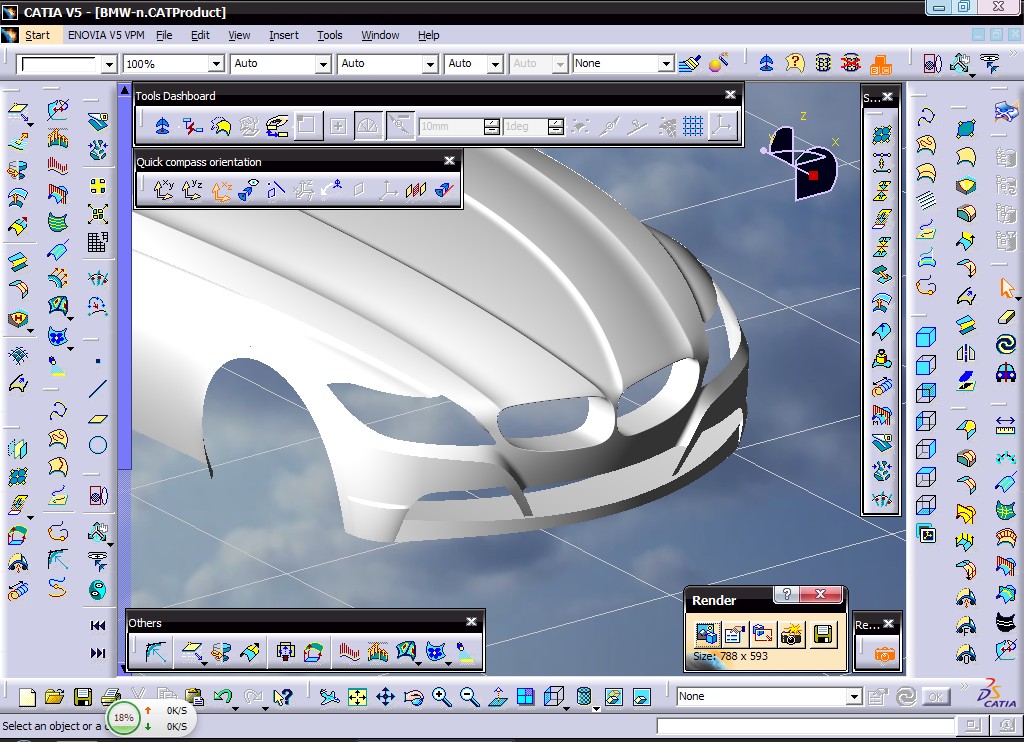The height and width of the screenshot is (742, 1024).
Task: Toggle the grid display in Tools Dashboard
Action: (693, 125)
